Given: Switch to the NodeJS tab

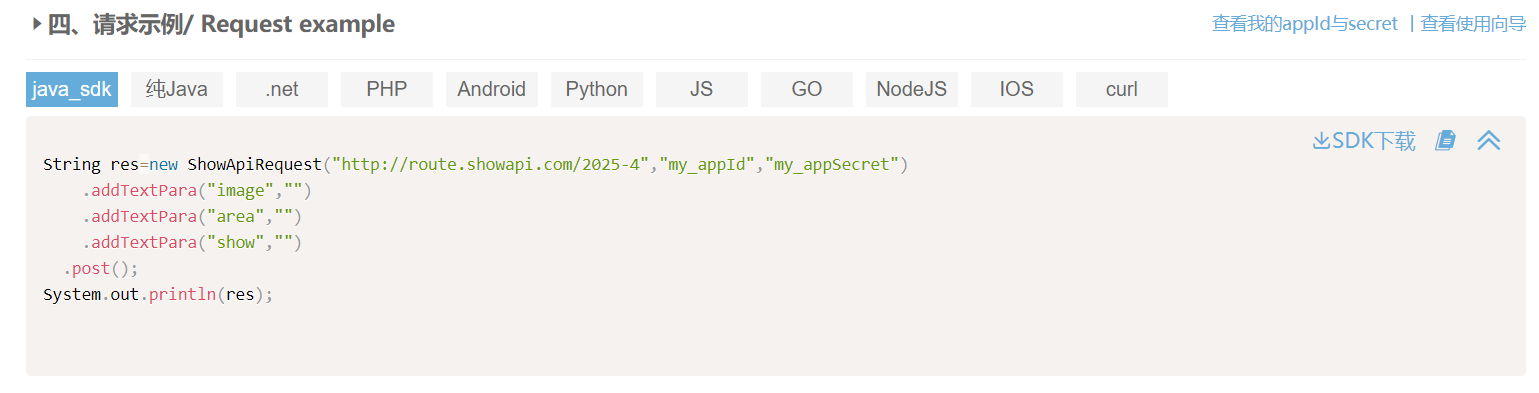Looking at the screenshot, I should 912,89.
